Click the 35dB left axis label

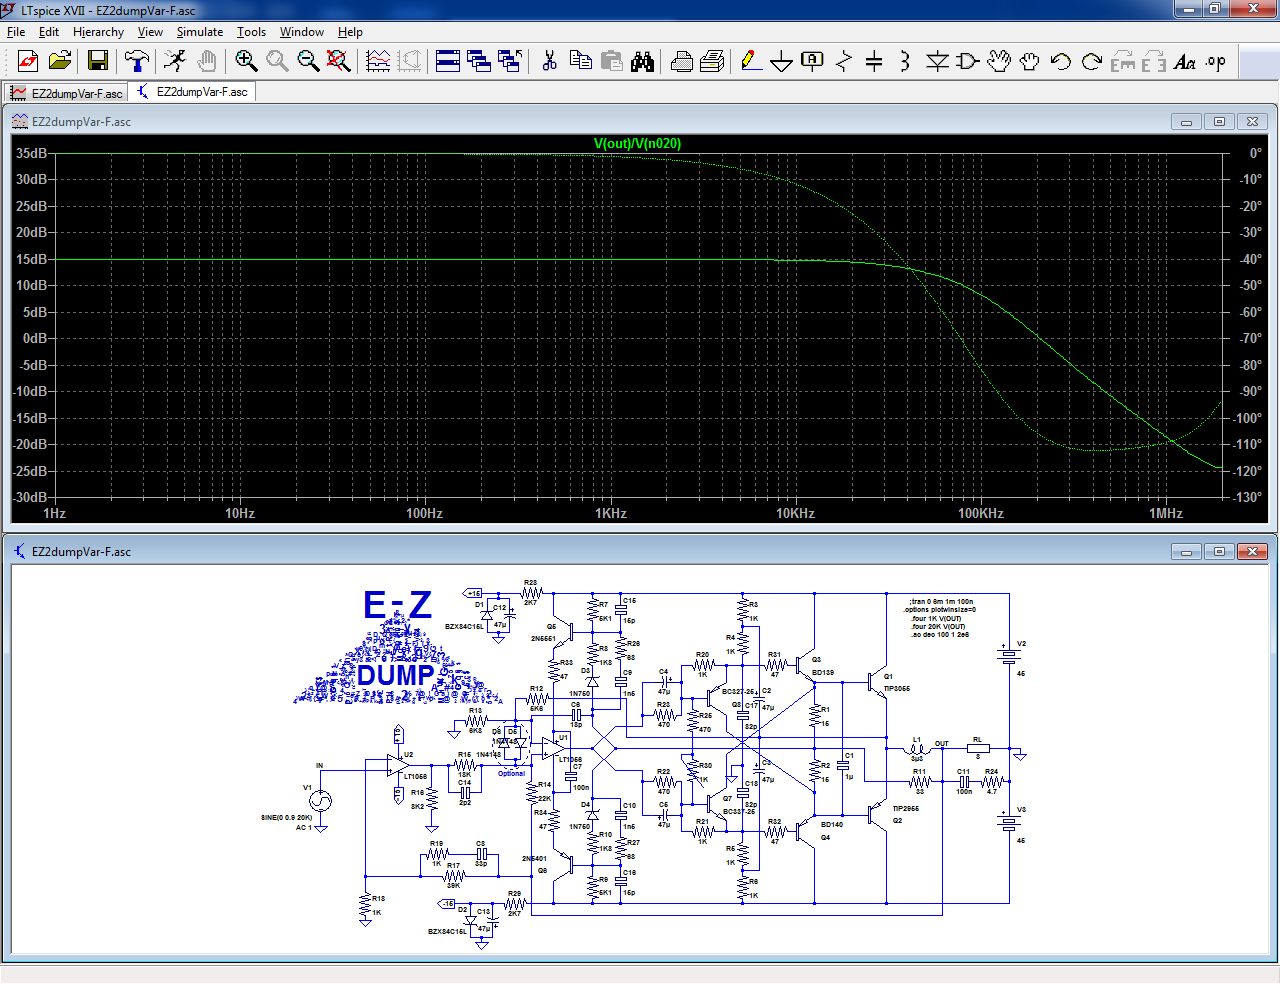tap(31, 153)
